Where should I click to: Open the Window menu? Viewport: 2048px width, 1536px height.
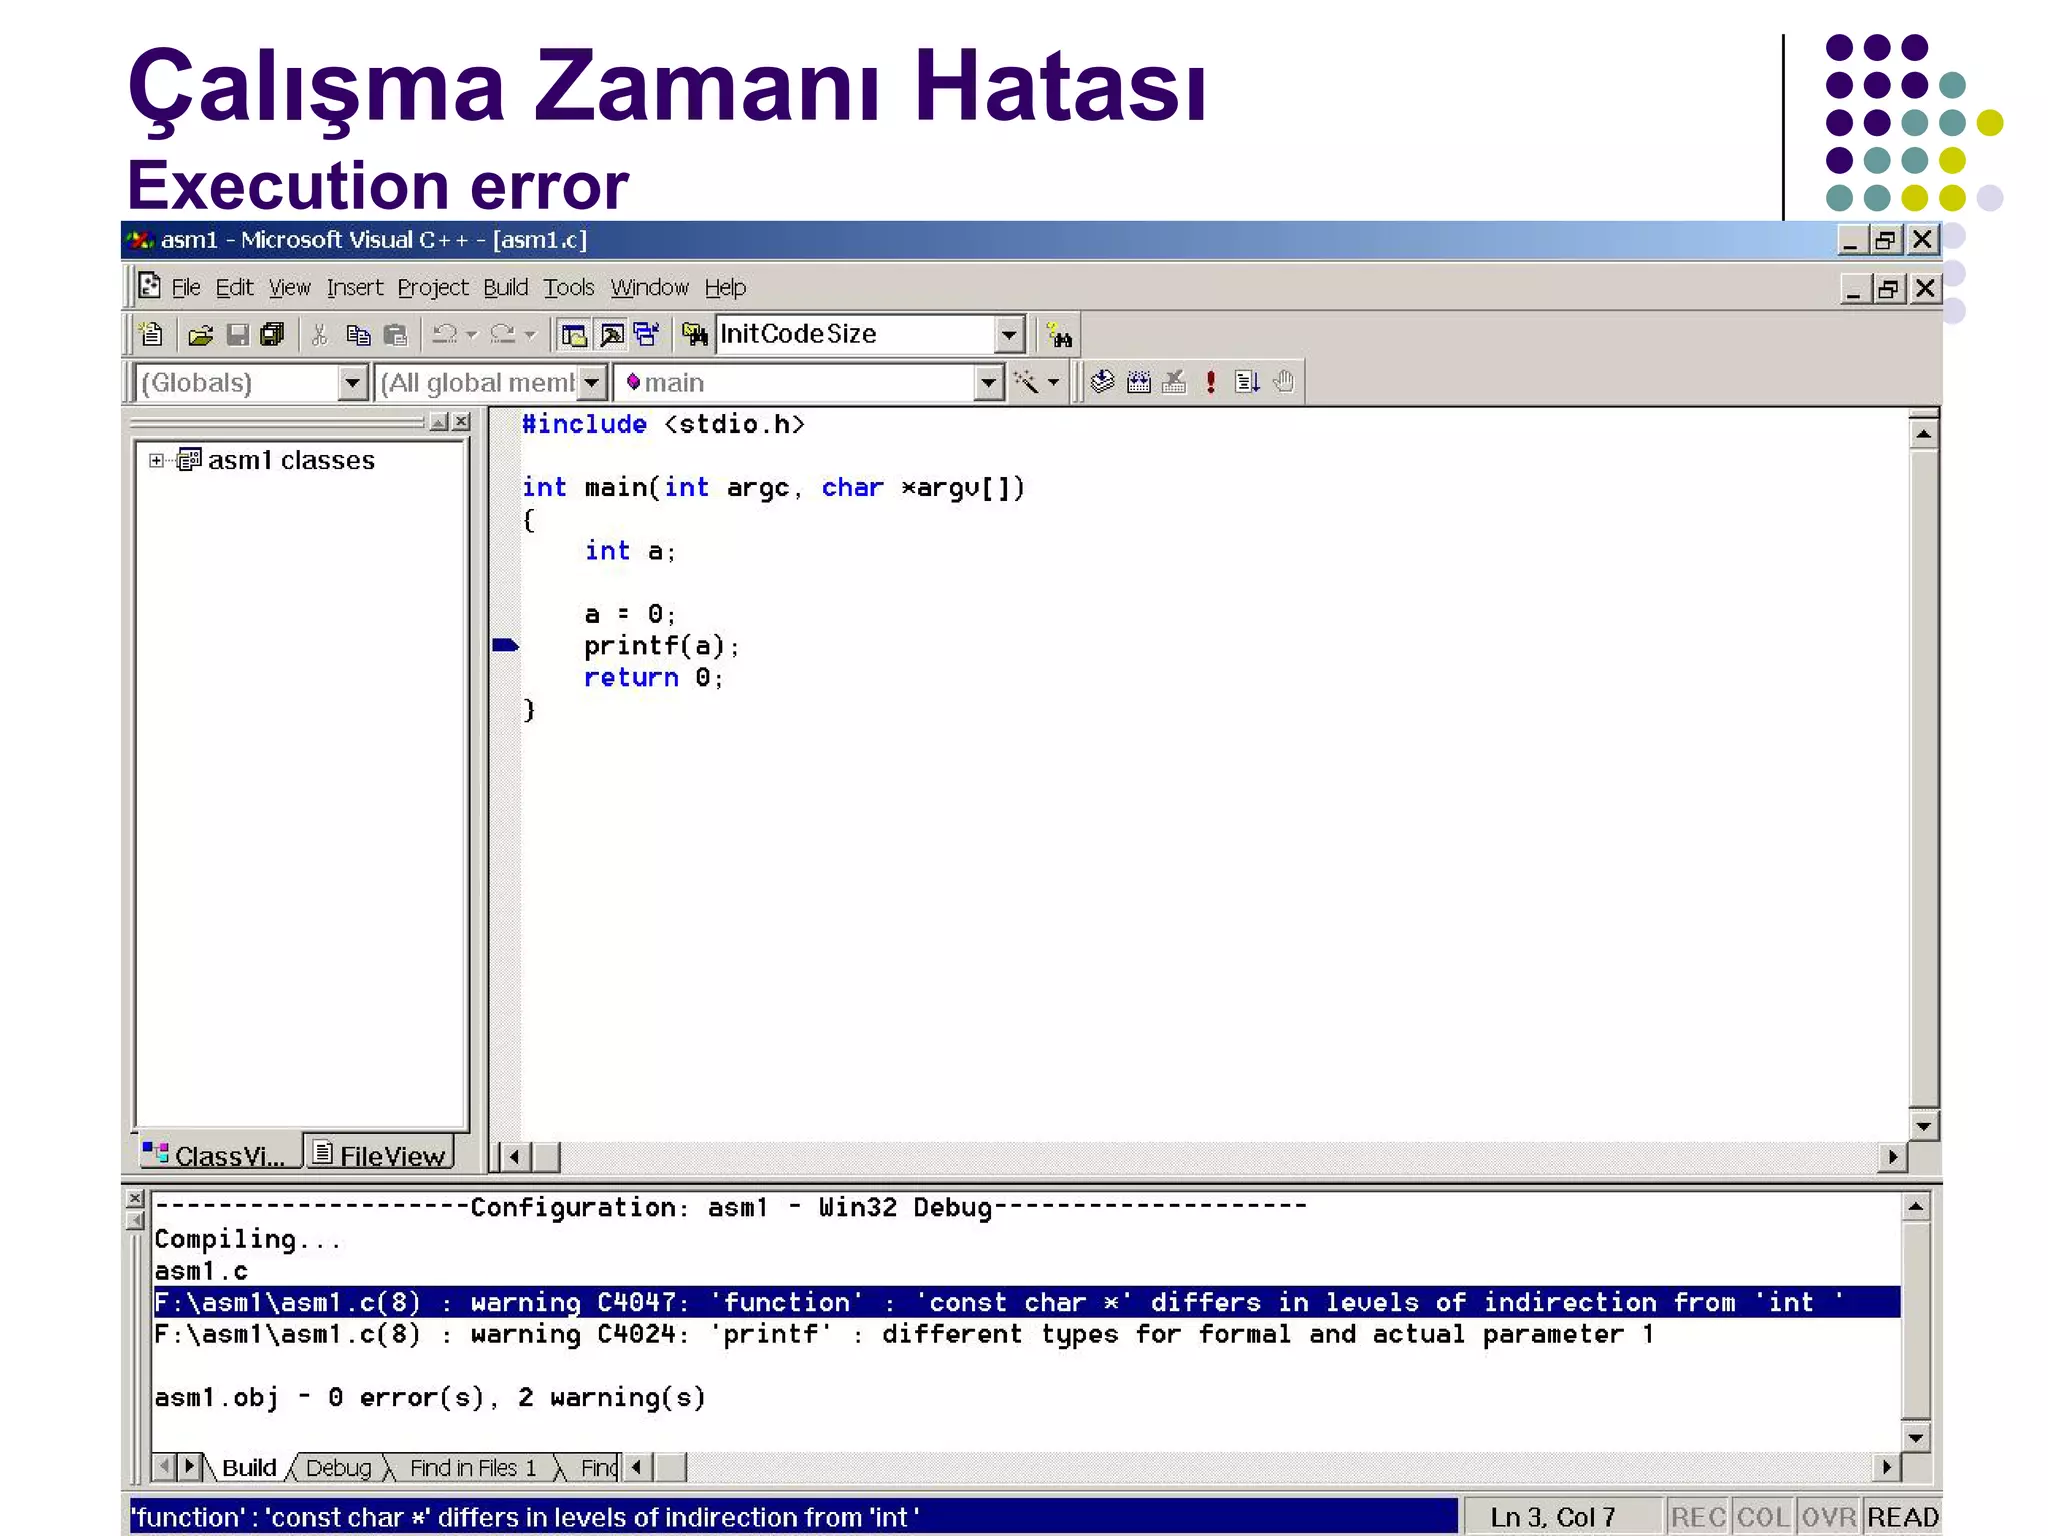pos(650,288)
